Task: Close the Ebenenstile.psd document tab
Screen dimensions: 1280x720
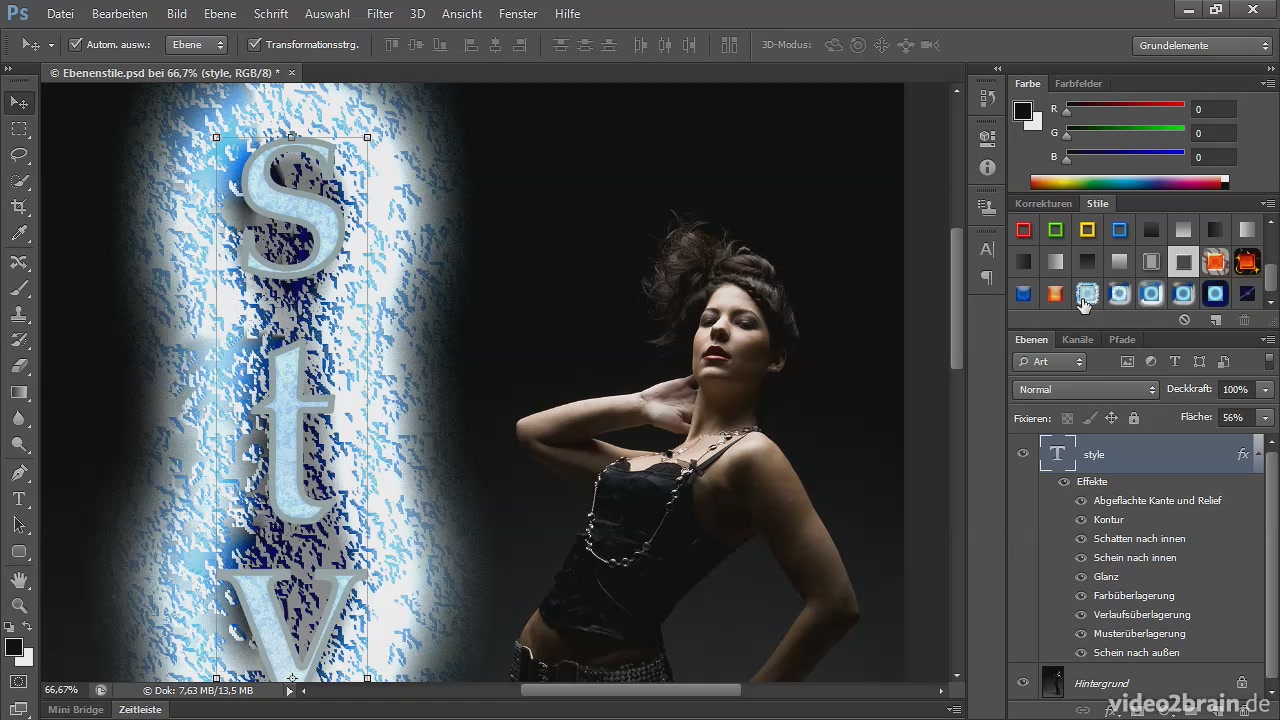Action: (x=292, y=73)
